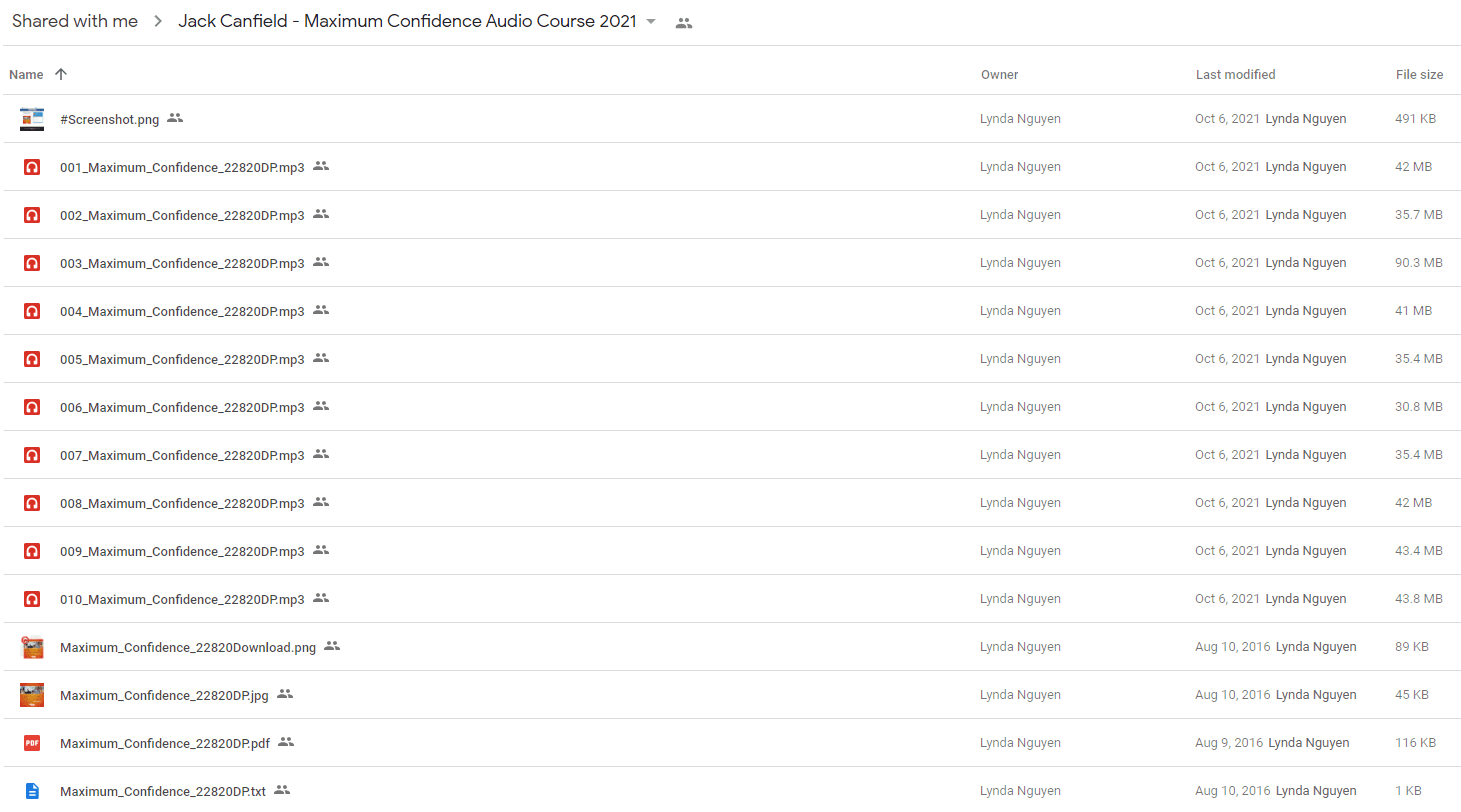Click the Maximum_Confidence_22820DP.jpg thumbnail
The width and height of the screenshot is (1461, 812).
pyautogui.click(x=32, y=695)
